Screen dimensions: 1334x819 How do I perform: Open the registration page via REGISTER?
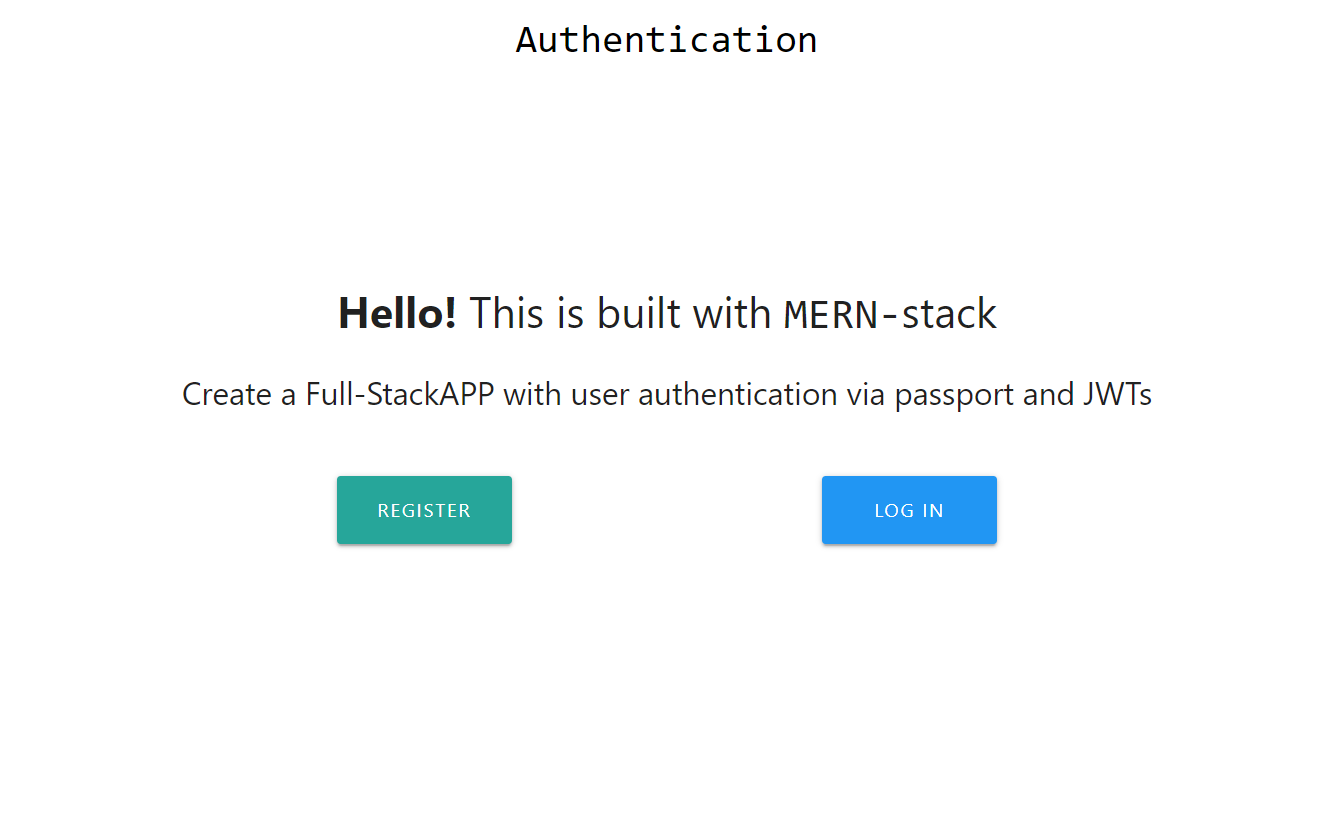(424, 510)
